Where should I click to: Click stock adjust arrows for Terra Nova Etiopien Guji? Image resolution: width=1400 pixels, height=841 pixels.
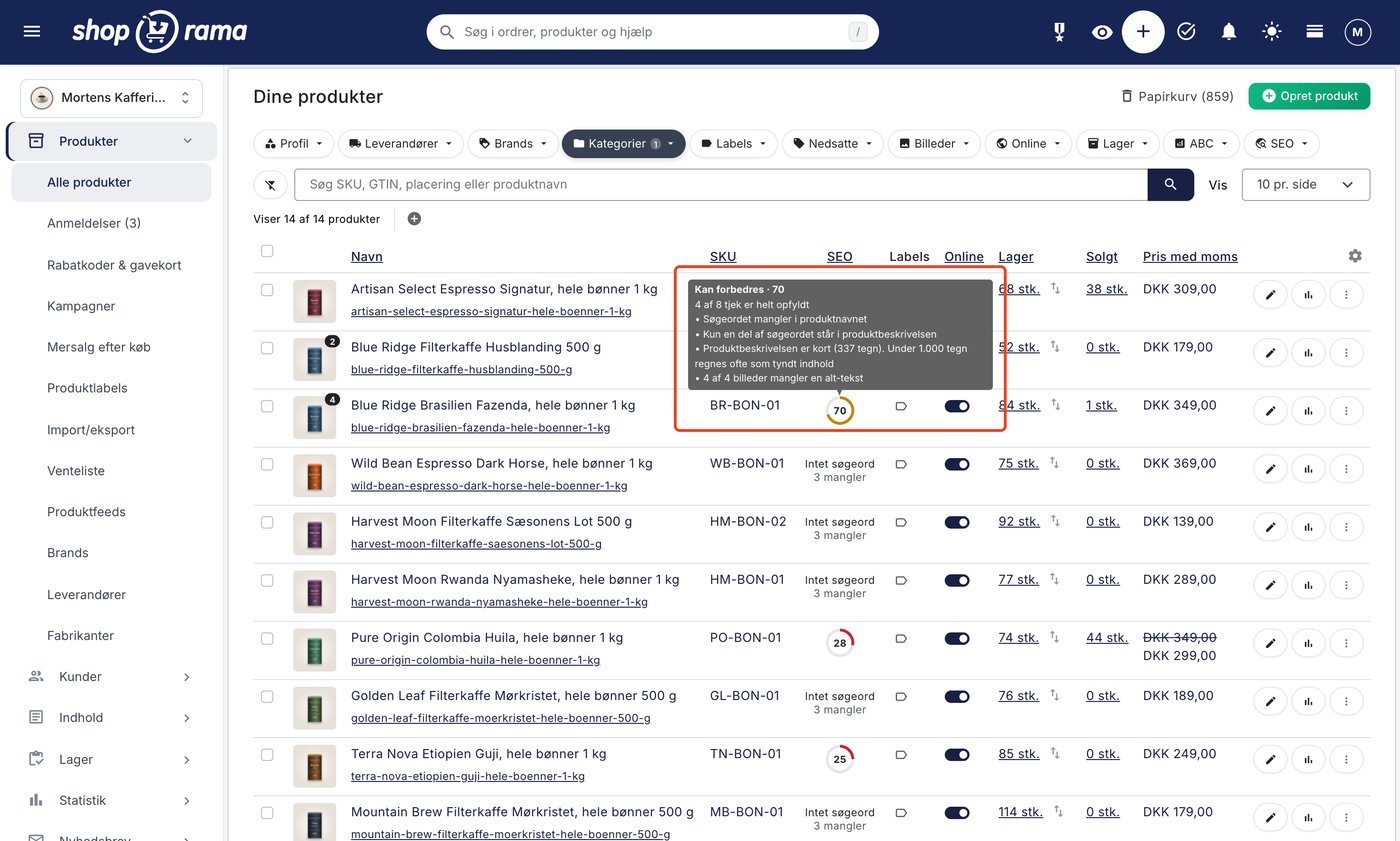point(1055,754)
